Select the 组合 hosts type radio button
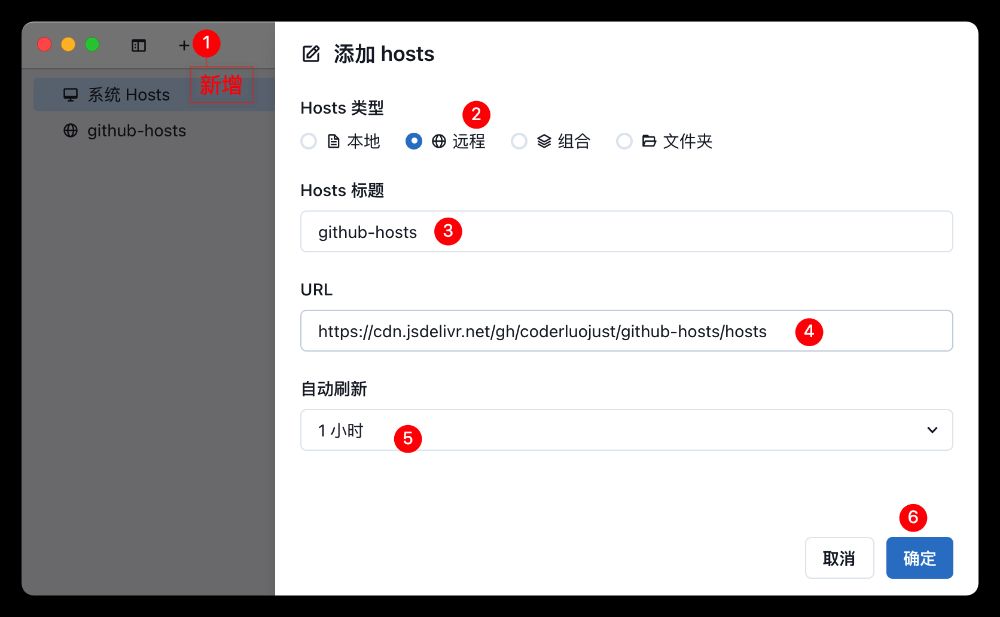 point(519,141)
